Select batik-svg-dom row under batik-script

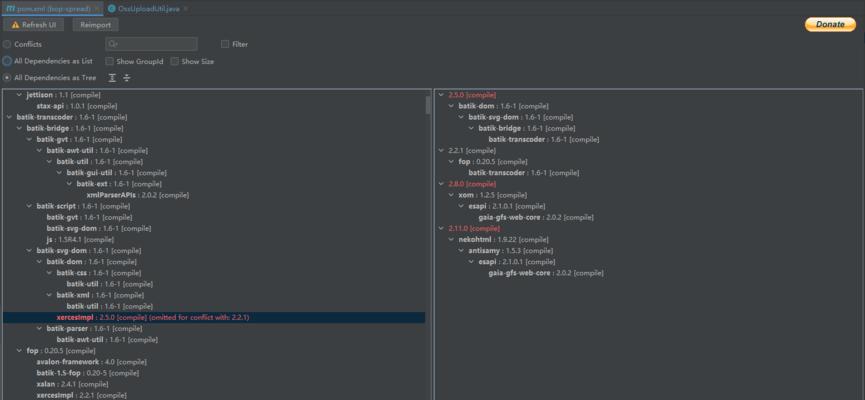click(98, 228)
